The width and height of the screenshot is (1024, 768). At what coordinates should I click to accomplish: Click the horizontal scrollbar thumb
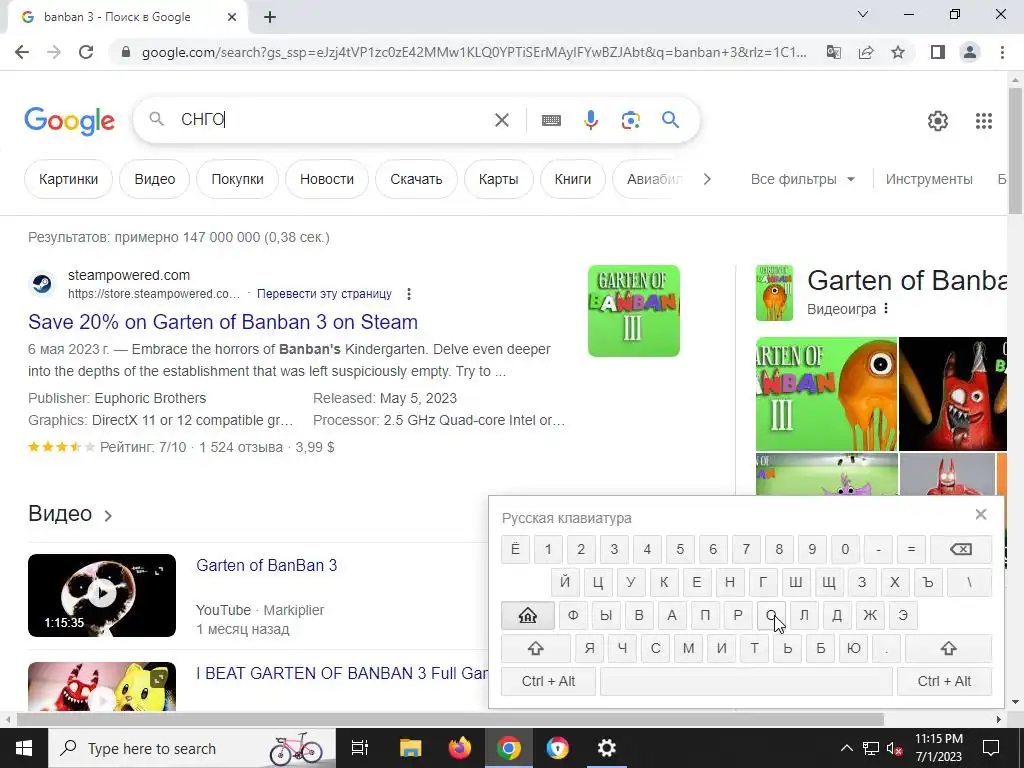pyautogui.click(x=450, y=719)
